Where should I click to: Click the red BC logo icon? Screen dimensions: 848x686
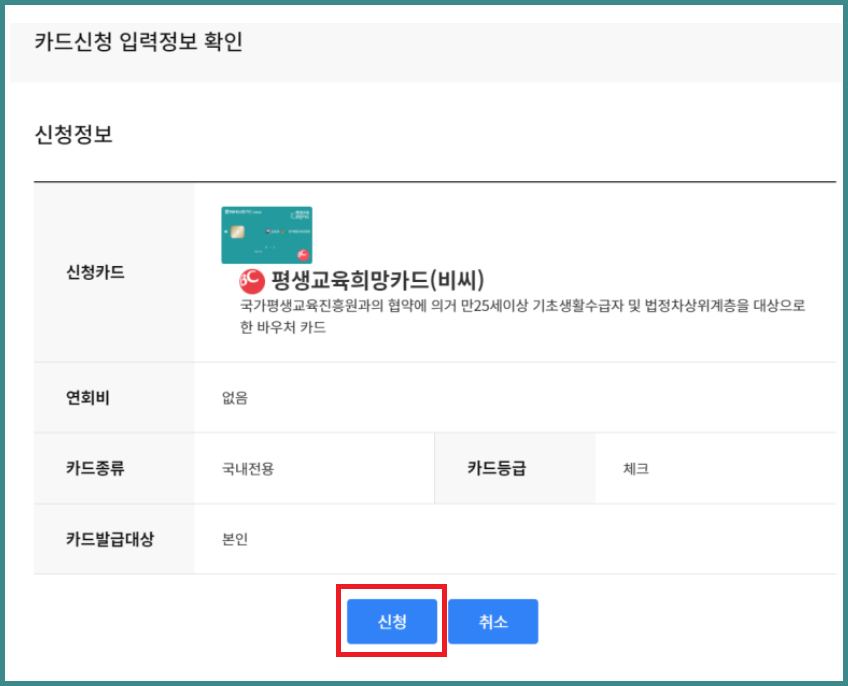(252, 281)
